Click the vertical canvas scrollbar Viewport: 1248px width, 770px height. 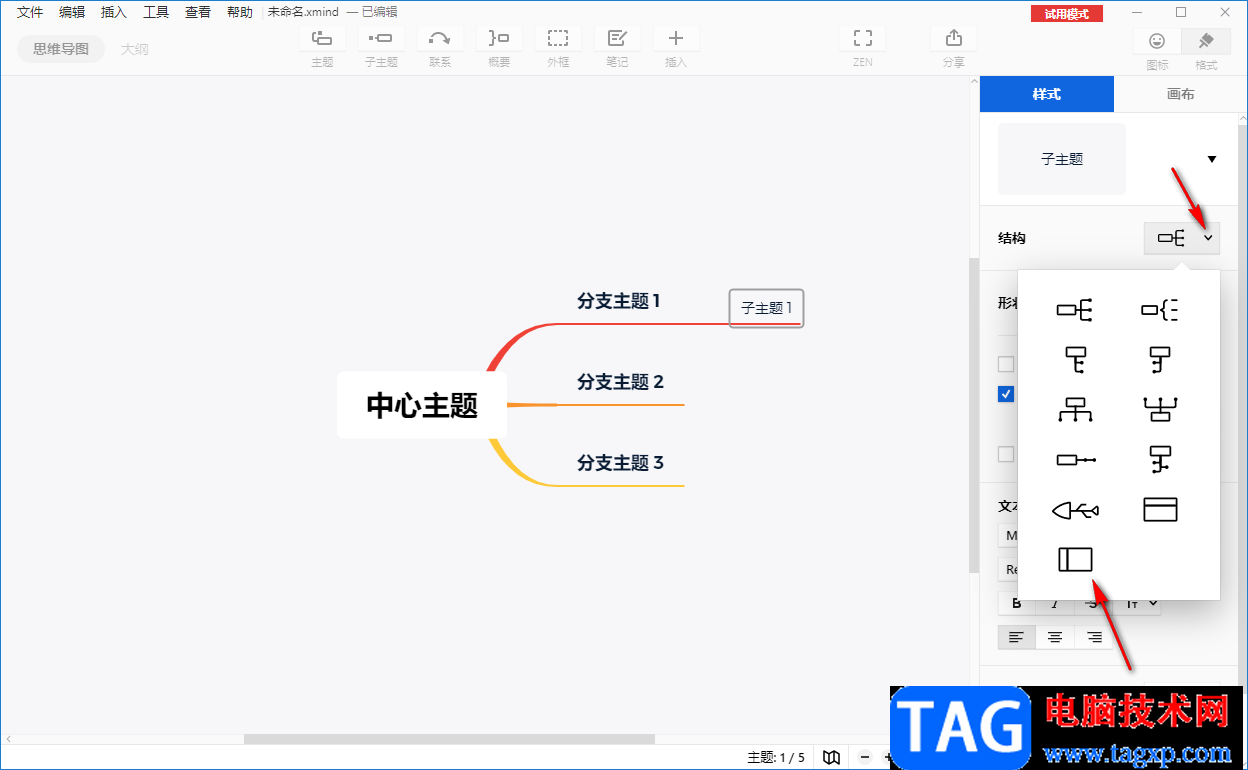(974, 415)
